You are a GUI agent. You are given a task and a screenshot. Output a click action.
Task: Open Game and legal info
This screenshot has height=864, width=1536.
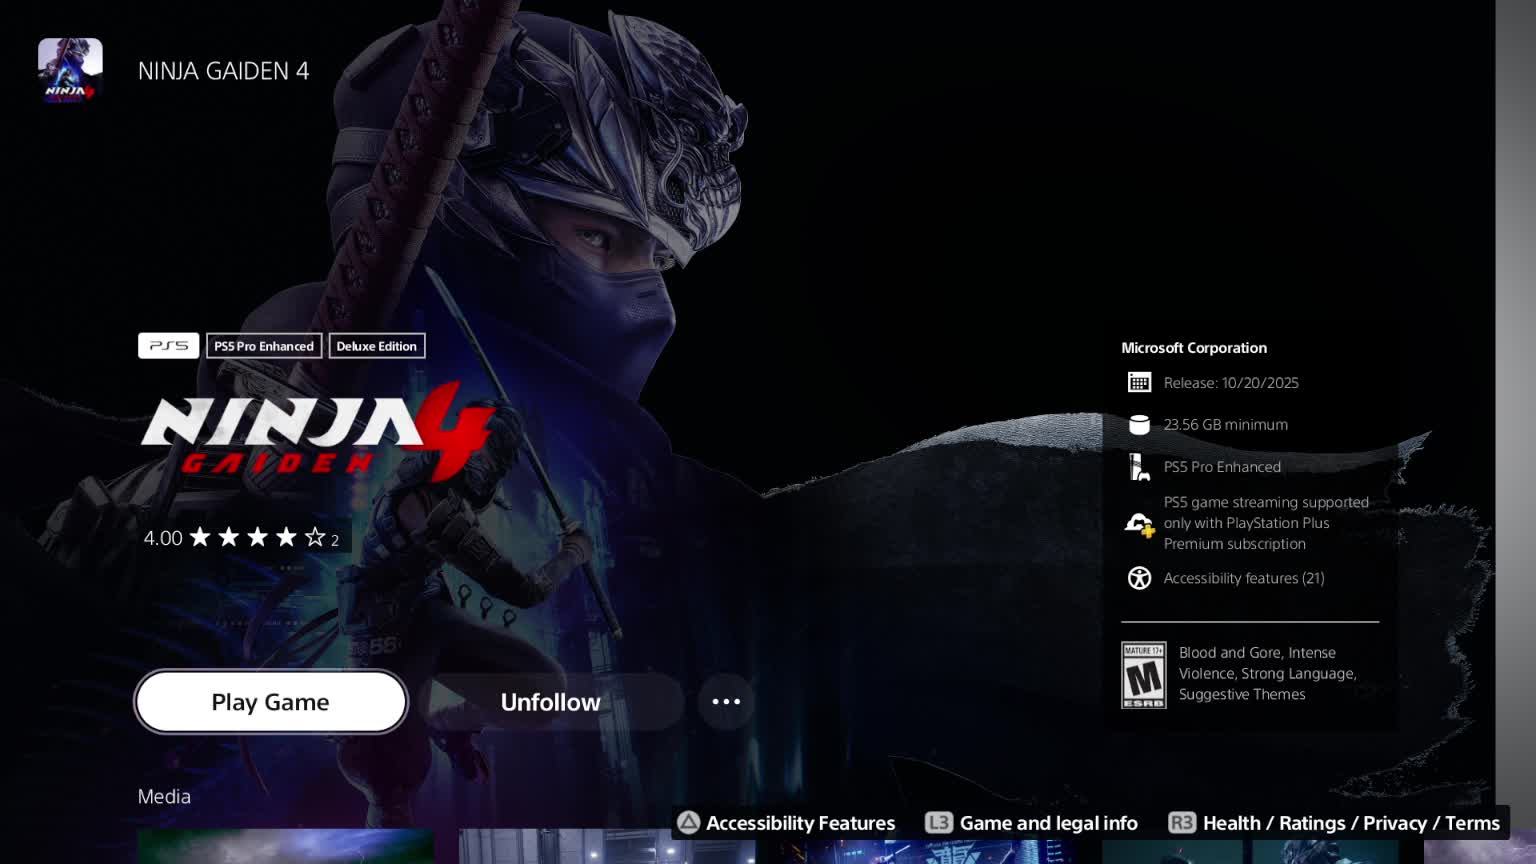click(x=1049, y=823)
